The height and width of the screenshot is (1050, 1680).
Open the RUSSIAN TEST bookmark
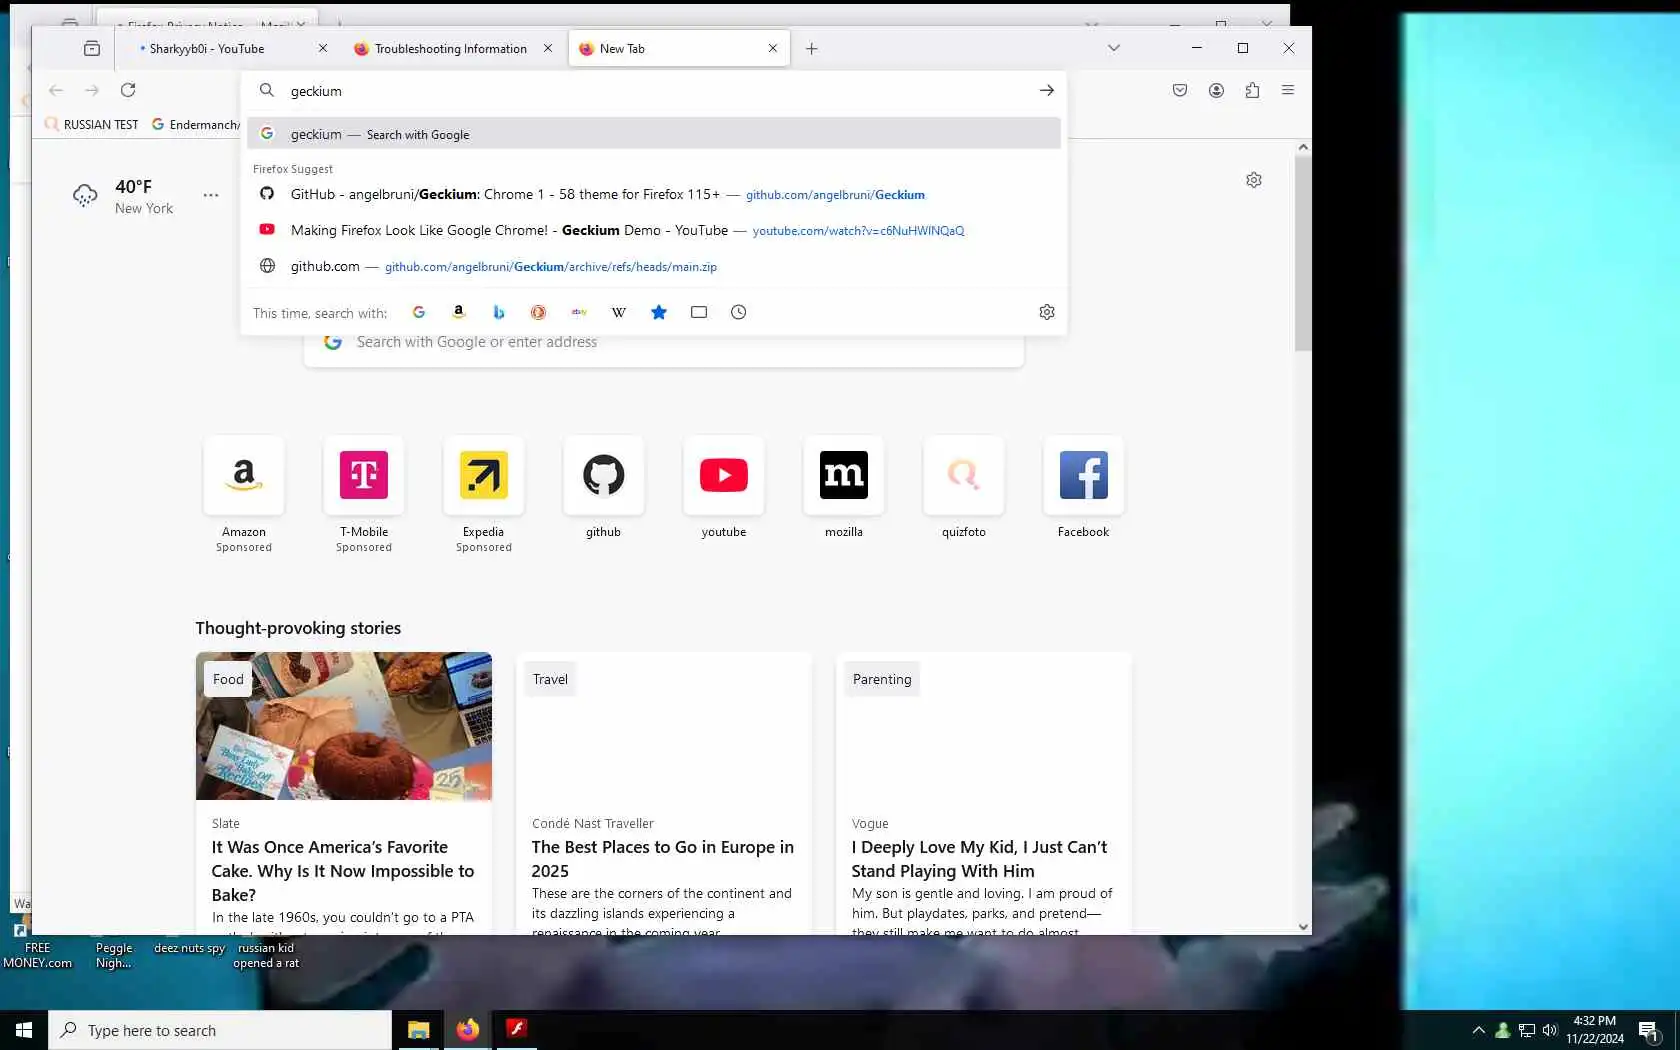pos(91,124)
